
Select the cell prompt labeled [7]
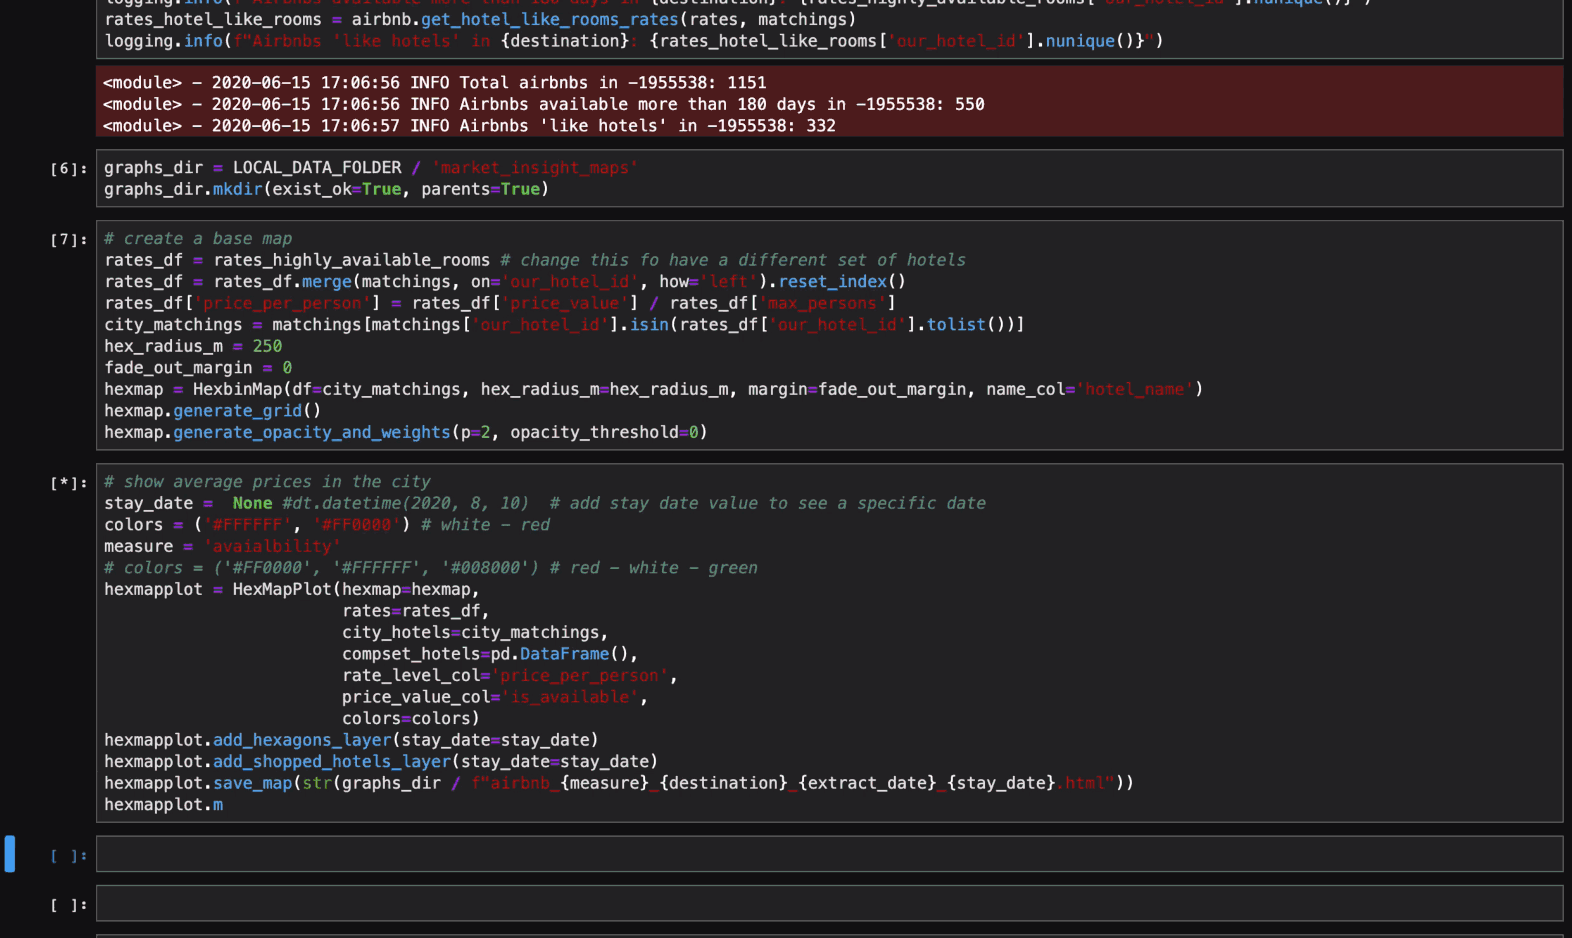(x=69, y=240)
